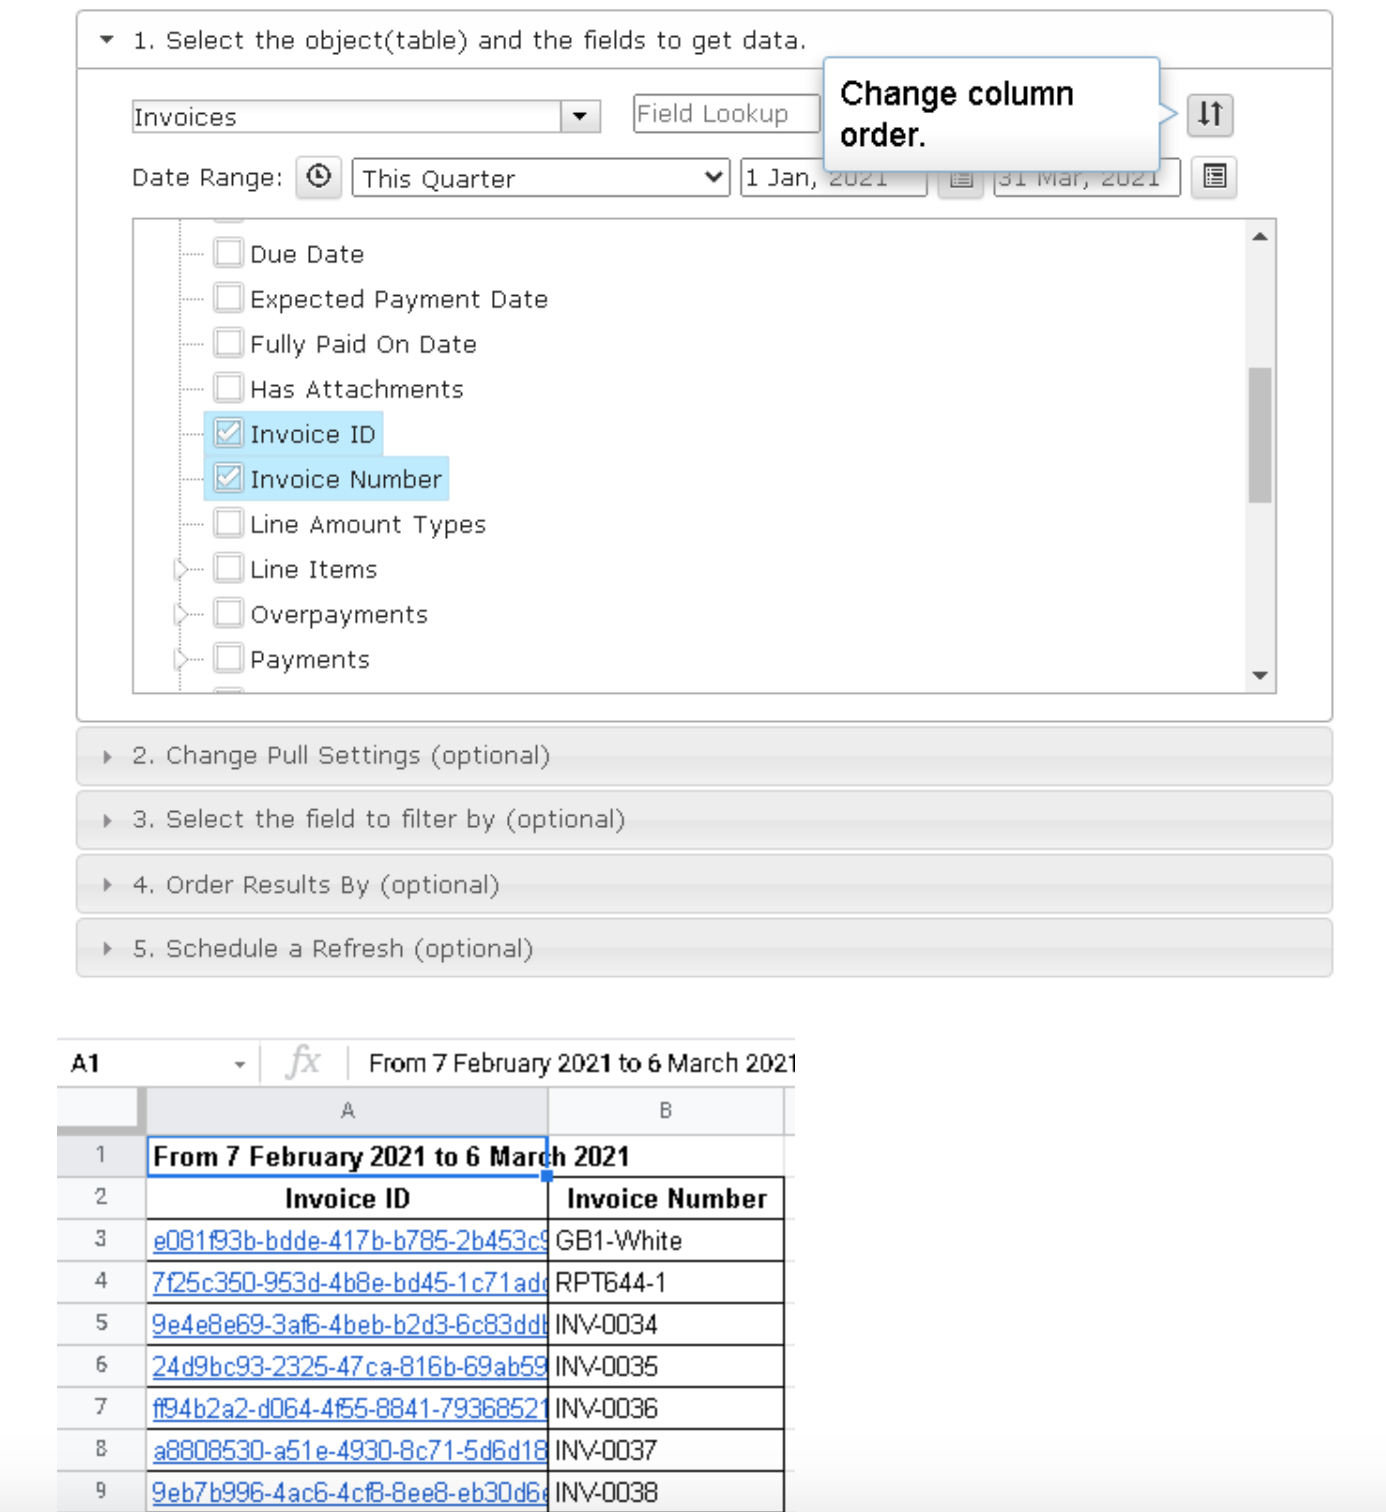Open the end date calendar icon
This screenshot has width=1386, height=1512.
[1215, 177]
